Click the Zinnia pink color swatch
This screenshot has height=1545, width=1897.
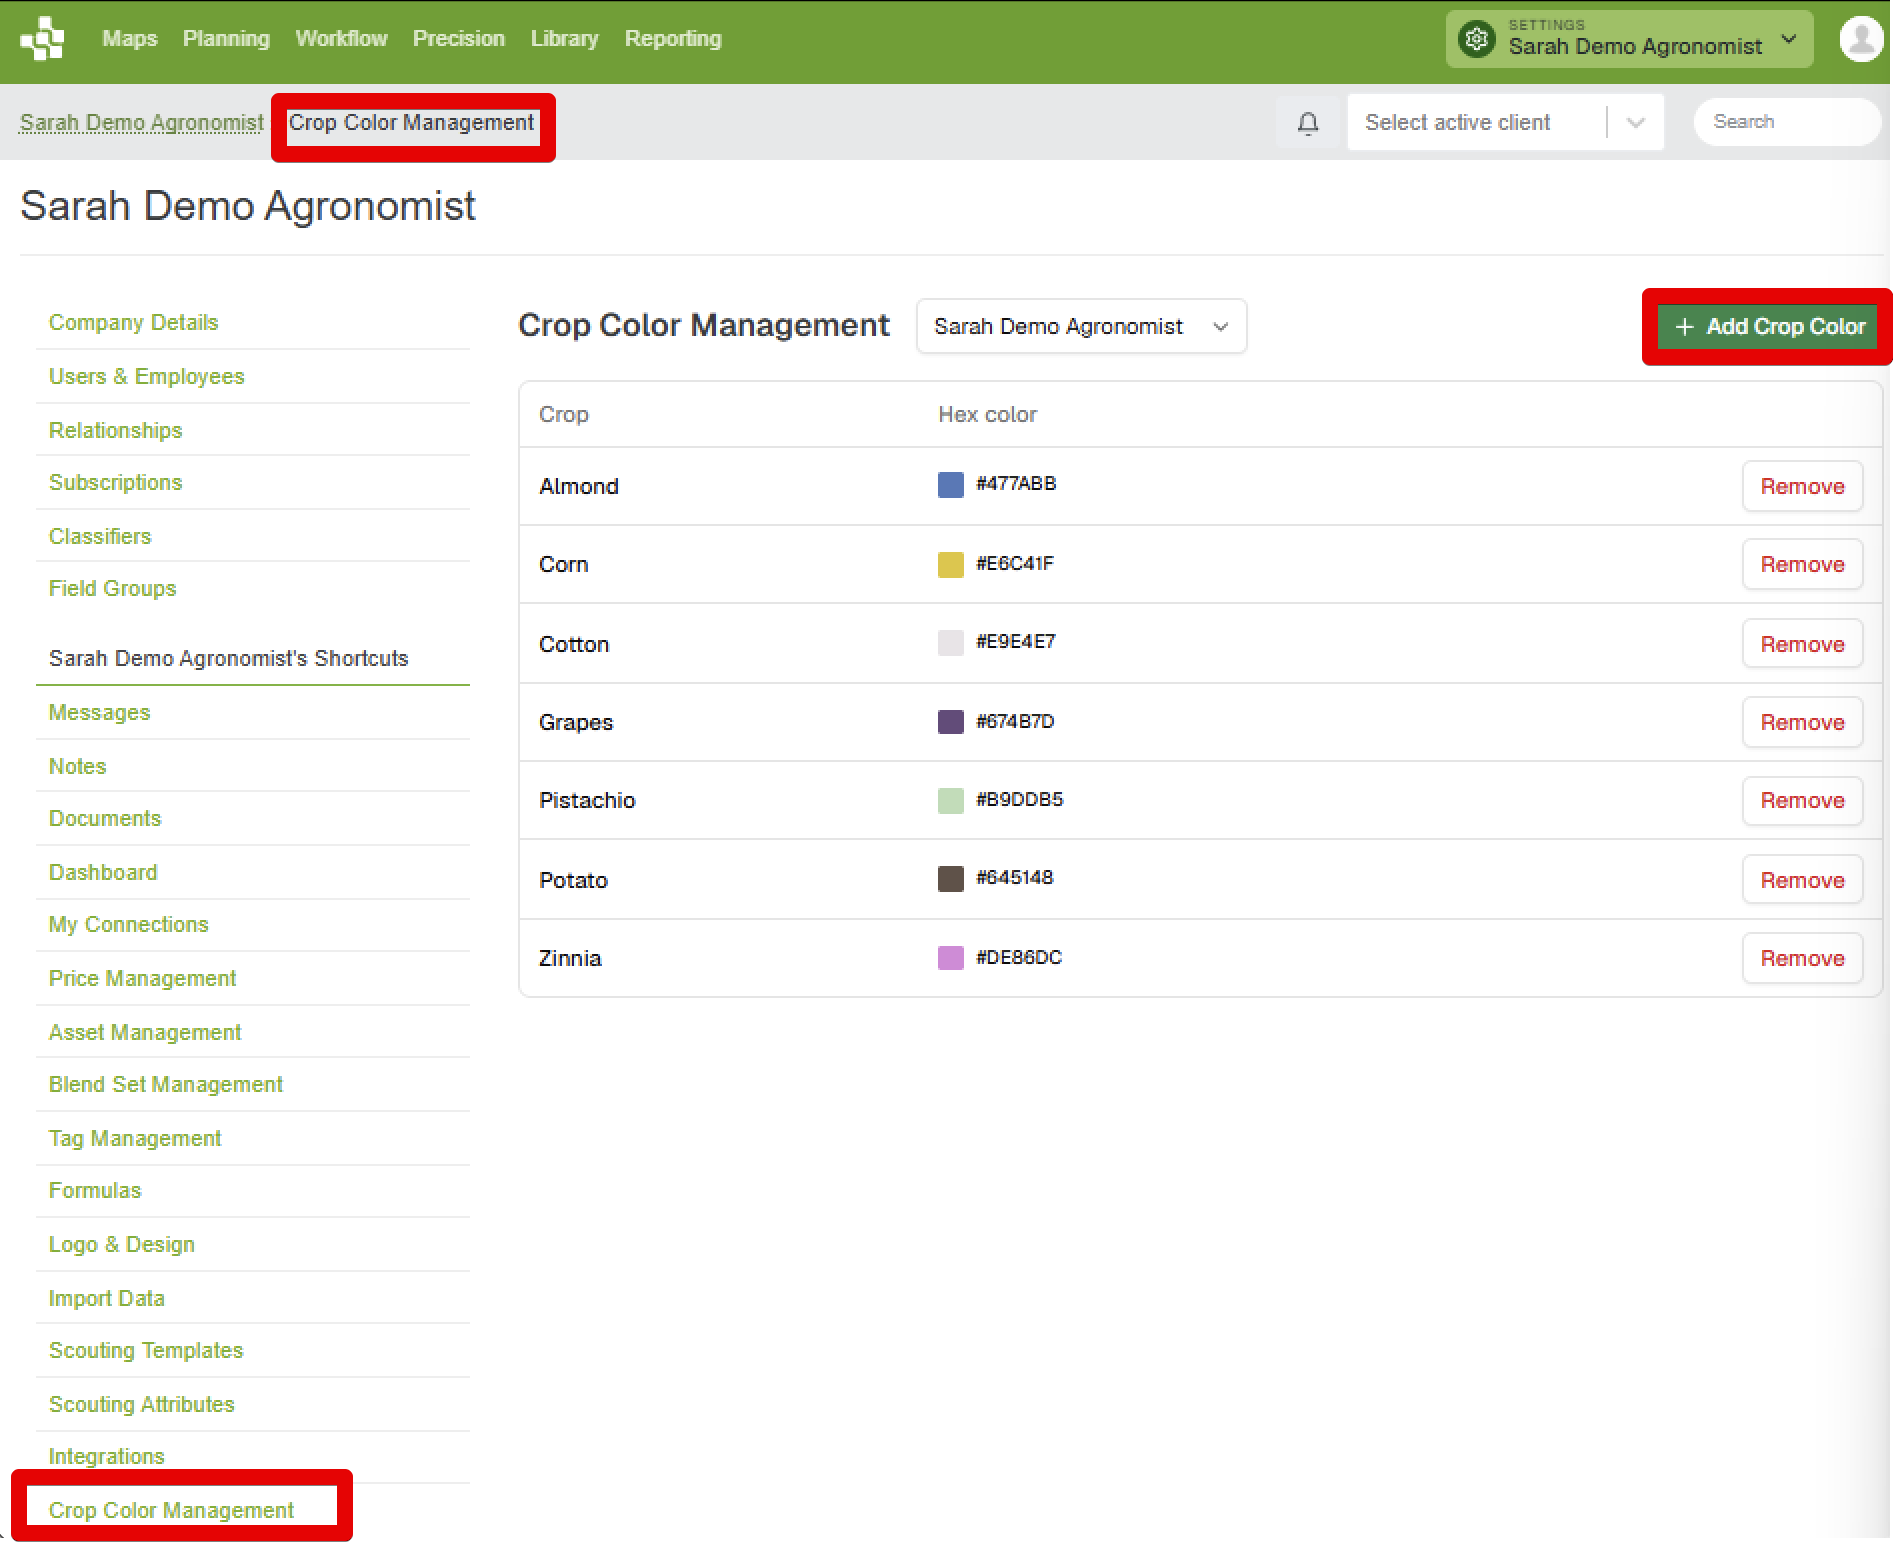point(950,958)
